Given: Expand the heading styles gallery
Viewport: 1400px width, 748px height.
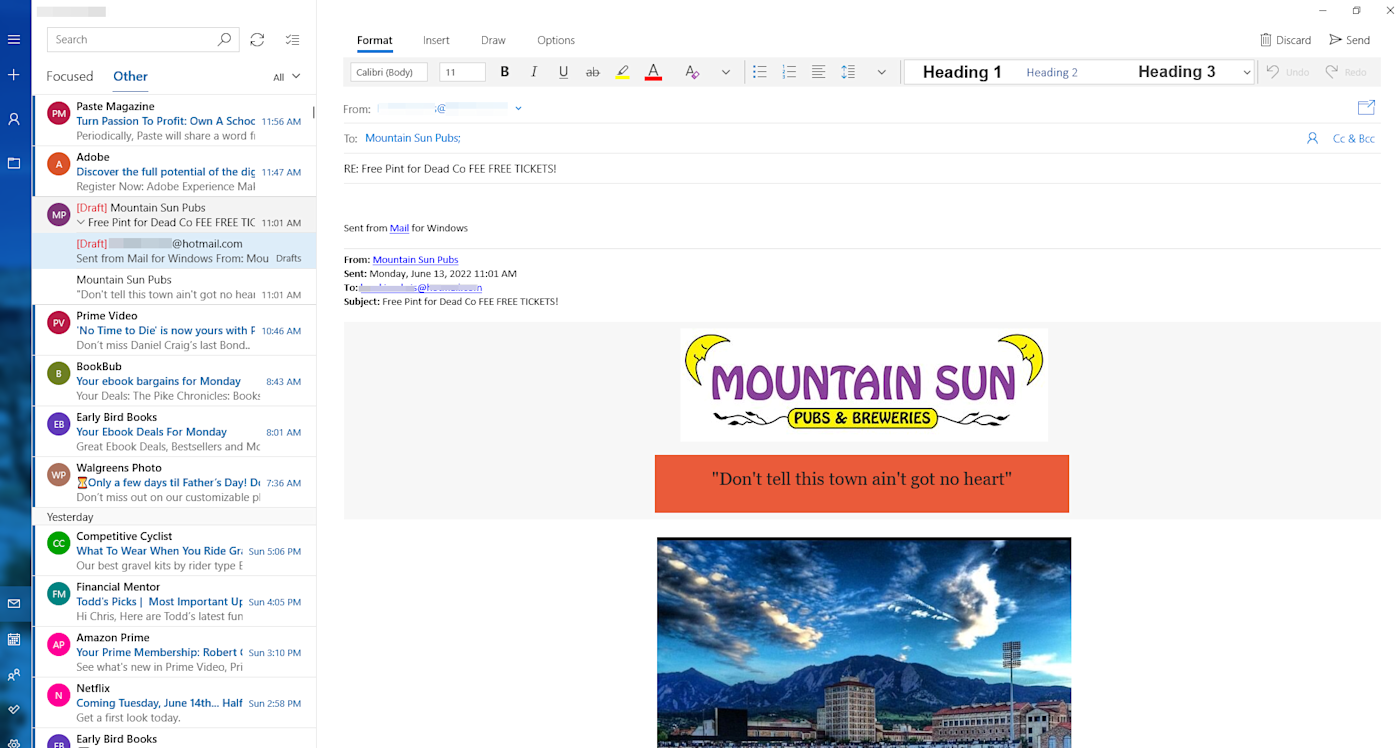Looking at the screenshot, I should (1246, 72).
